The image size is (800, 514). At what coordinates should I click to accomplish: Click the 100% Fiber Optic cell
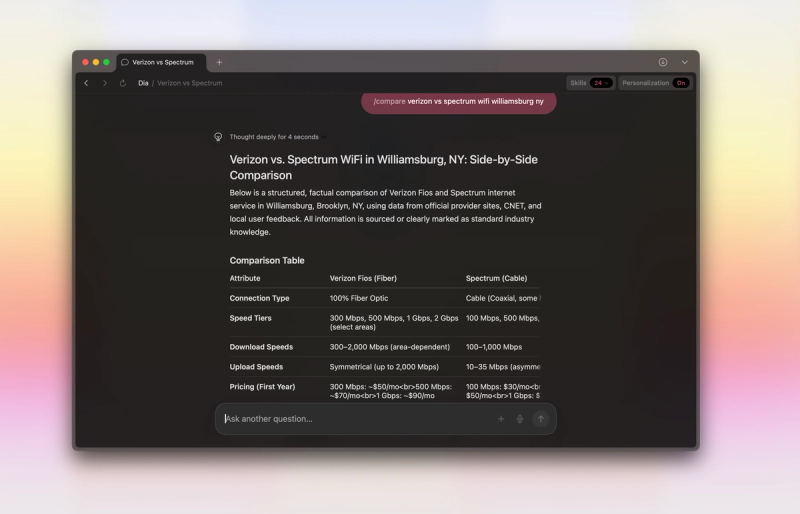pyautogui.click(x=359, y=298)
